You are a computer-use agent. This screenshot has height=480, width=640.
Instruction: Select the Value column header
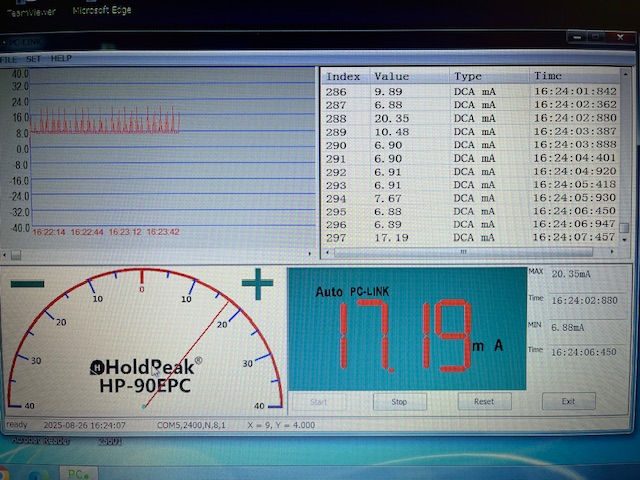pos(409,76)
